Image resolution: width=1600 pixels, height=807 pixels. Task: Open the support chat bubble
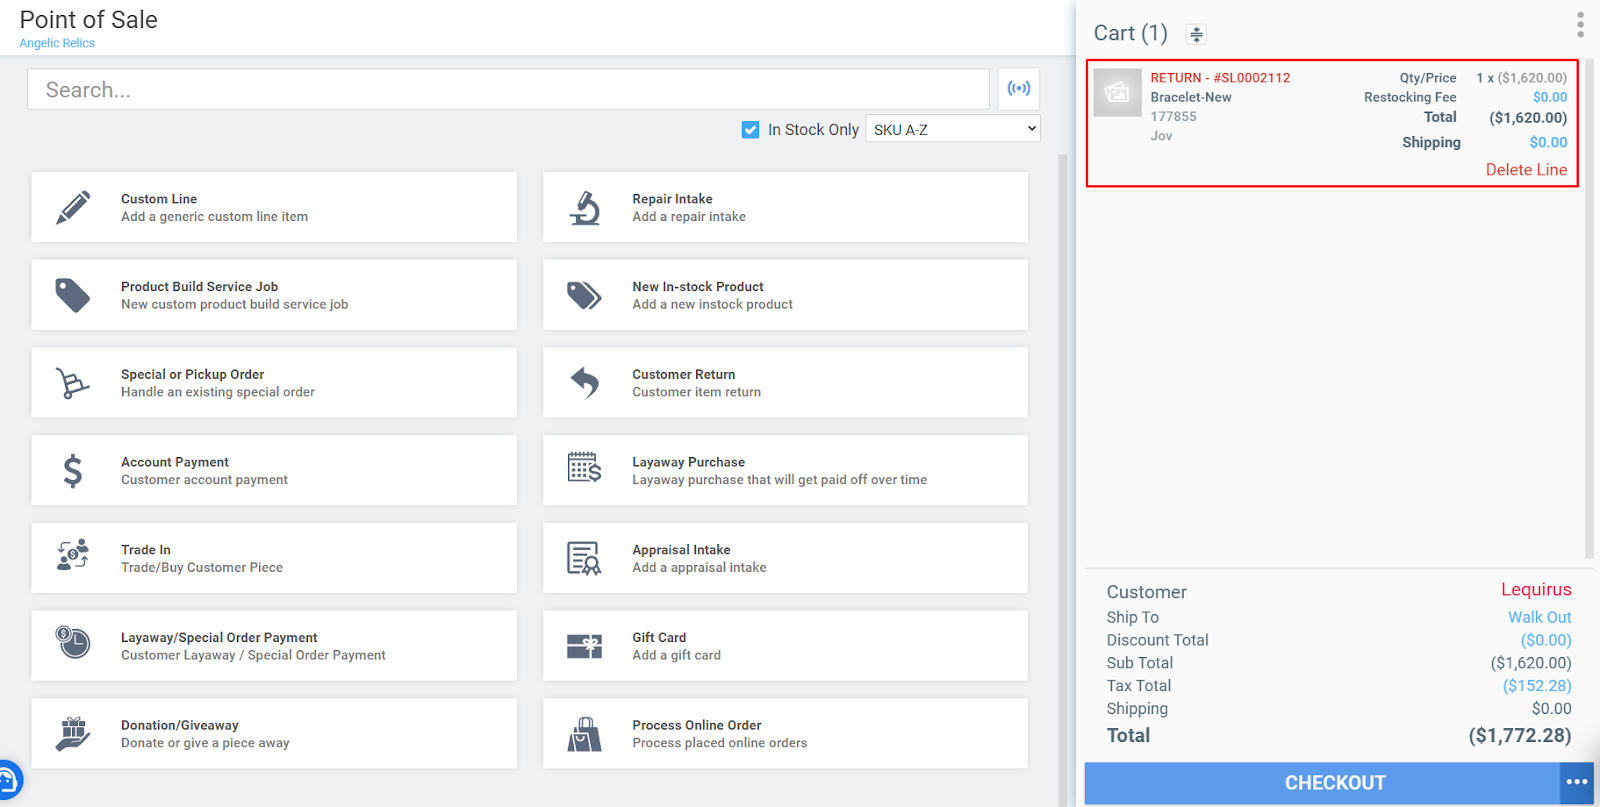[x=8, y=781]
